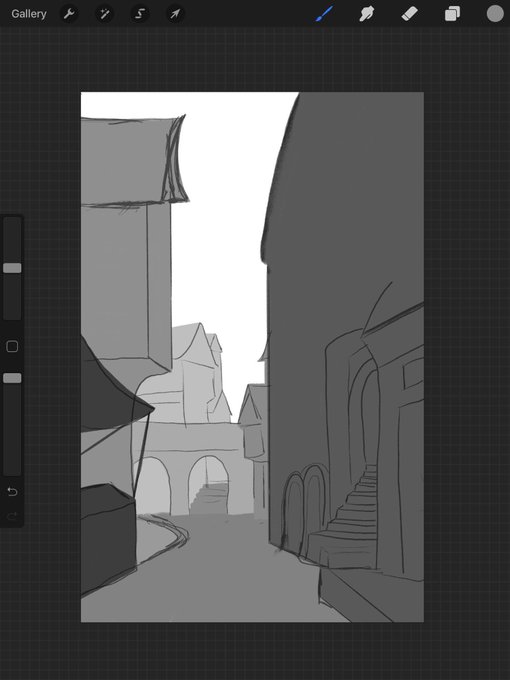
Task: Open the Actions wrench menu
Action: (x=69, y=14)
